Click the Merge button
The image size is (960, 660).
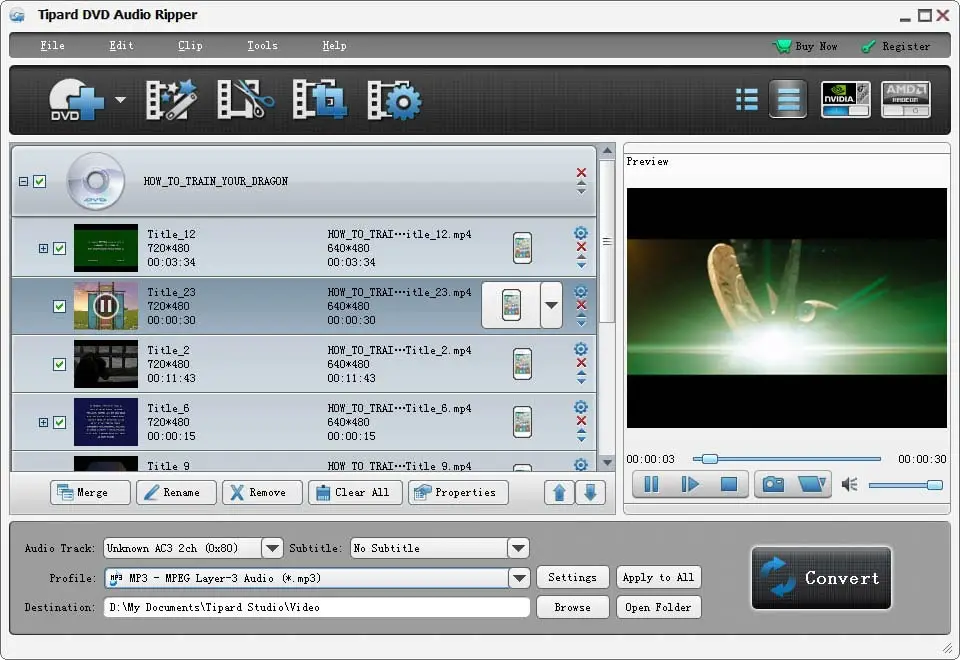(x=90, y=492)
